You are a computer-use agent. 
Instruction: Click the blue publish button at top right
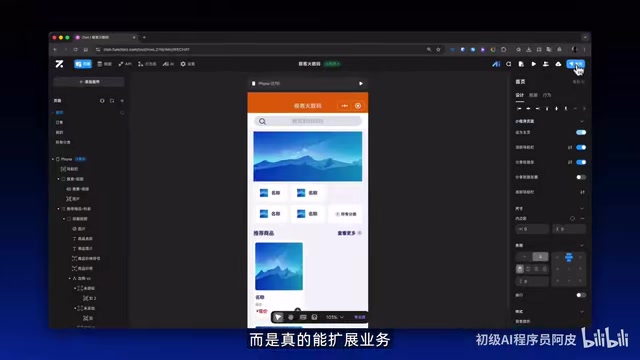point(576,64)
